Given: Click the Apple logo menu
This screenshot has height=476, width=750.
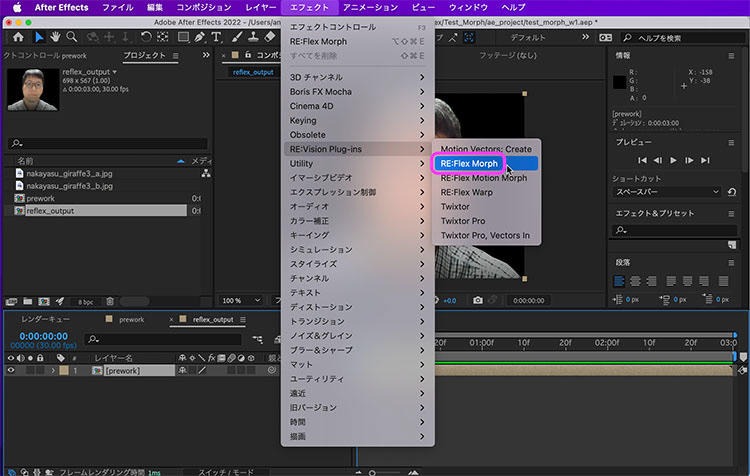Looking at the screenshot, I should [x=17, y=7].
